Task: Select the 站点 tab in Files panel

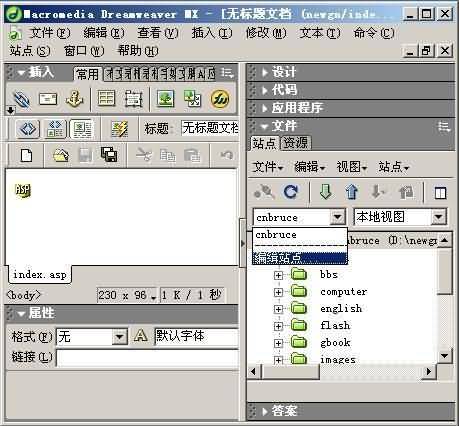Action: 264,143
